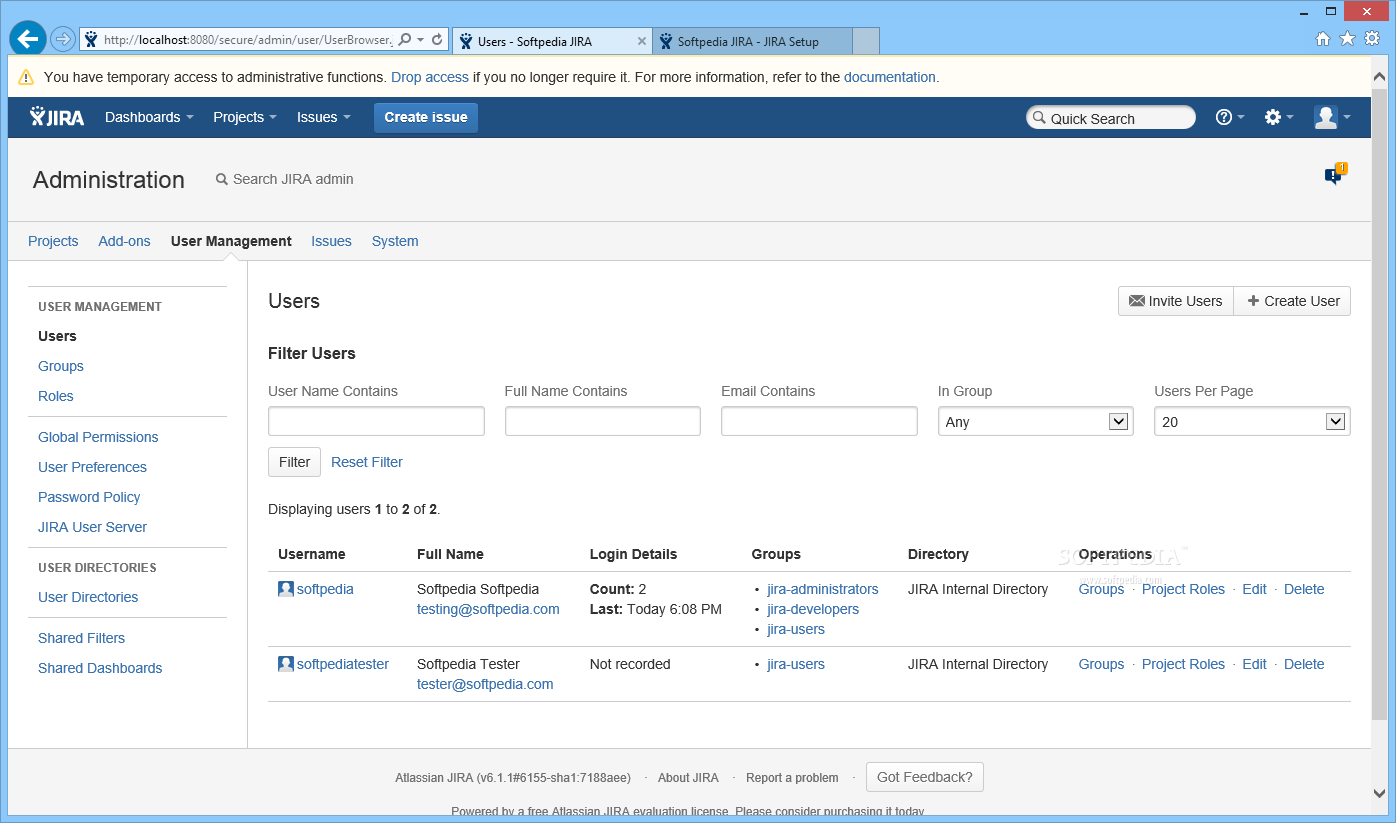Open the Projects admin tab
Screen dimensions: 1396x823
click(53, 241)
